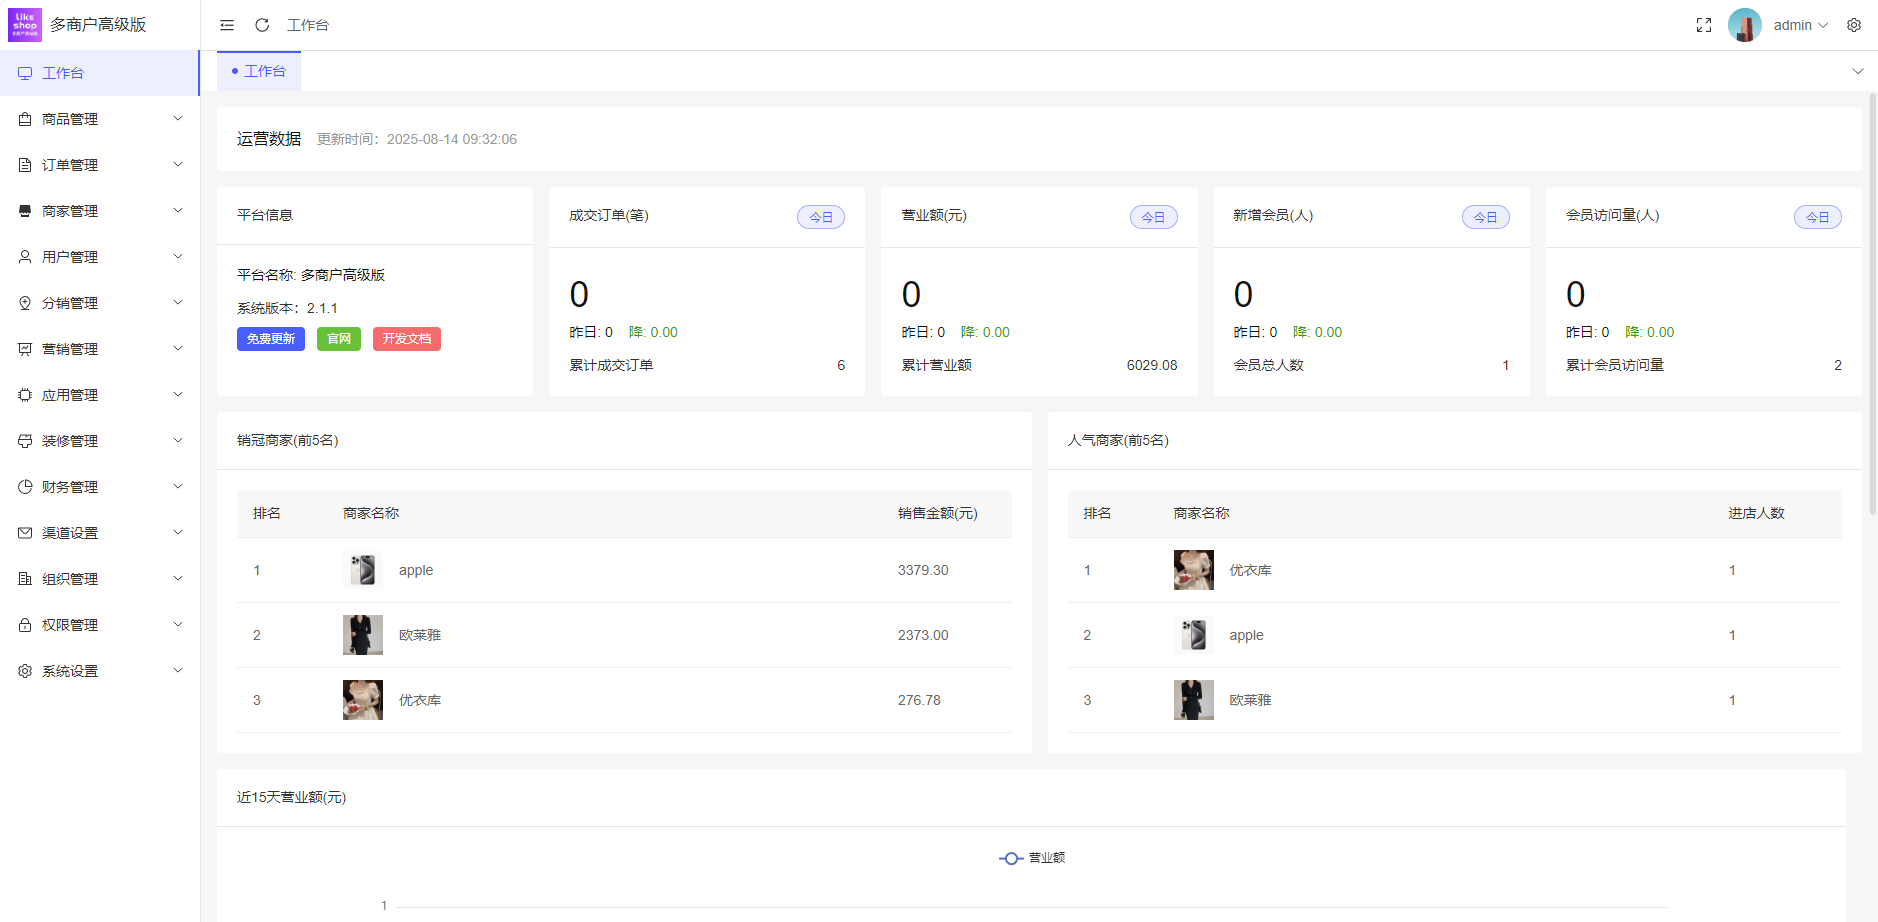The width and height of the screenshot is (1878, 922).
Task: Open the settings gear icon in header
Action: pos(1854,25)
